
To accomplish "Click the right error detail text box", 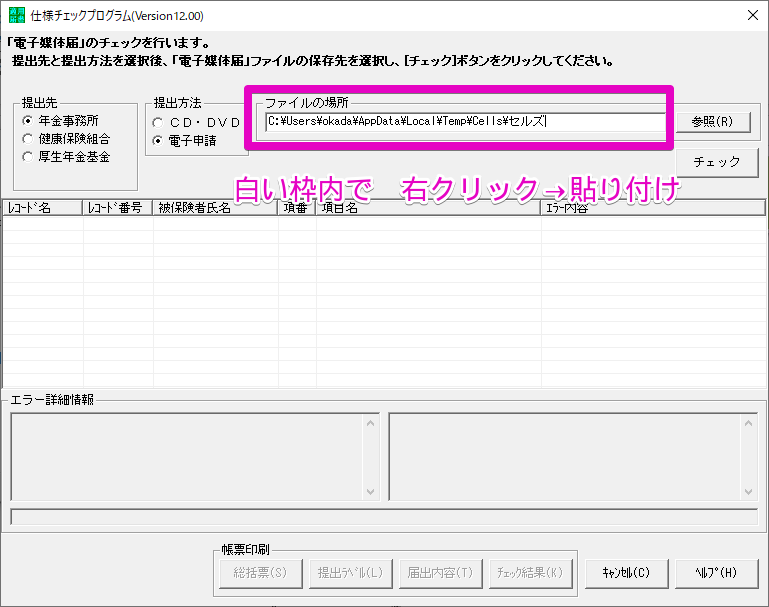I will pyautogui.click(x=573, y=457).
